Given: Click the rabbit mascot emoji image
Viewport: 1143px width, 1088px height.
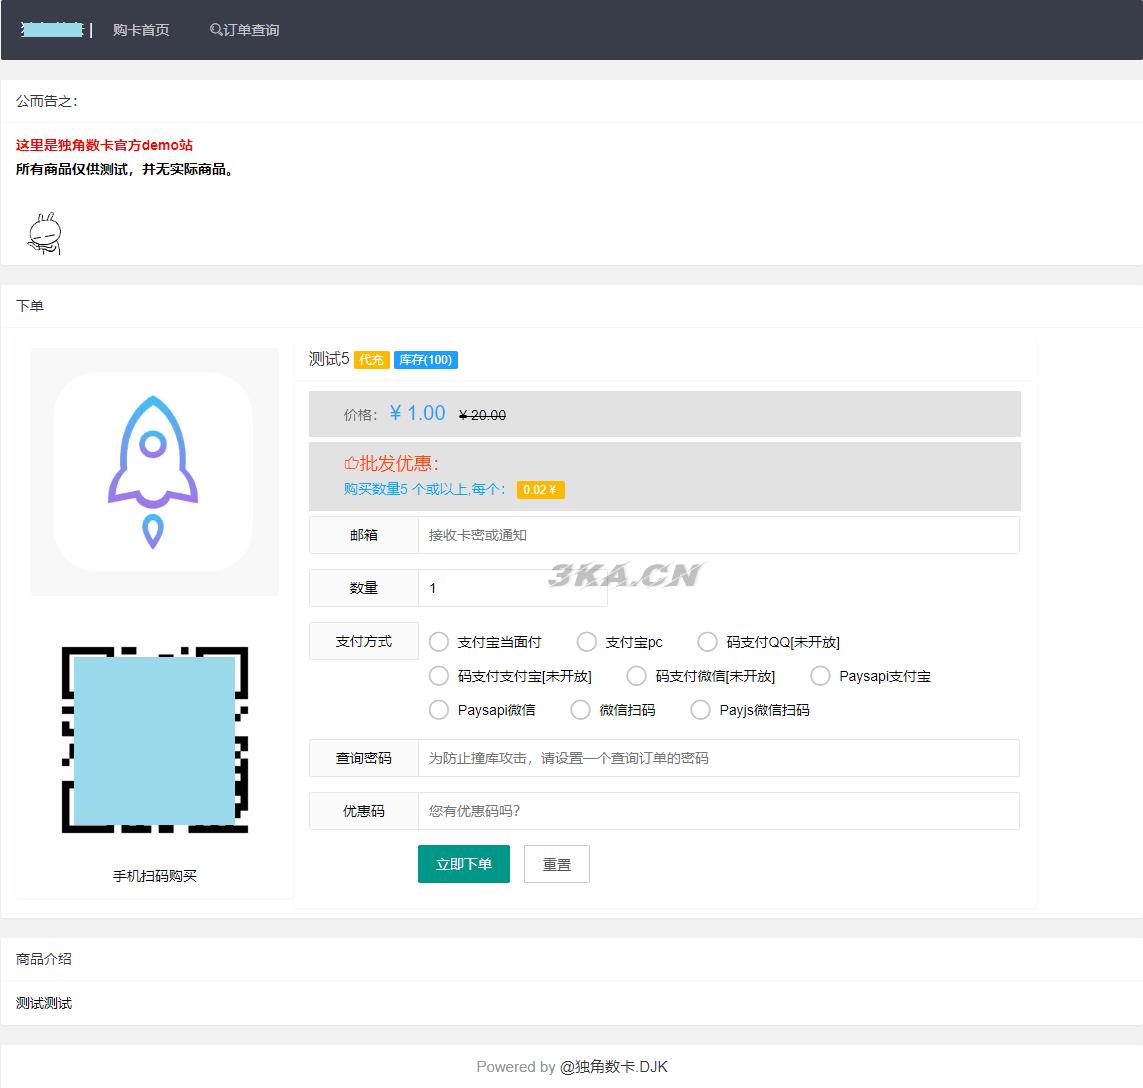Looking at the screenshot, I should click(44, 233).
